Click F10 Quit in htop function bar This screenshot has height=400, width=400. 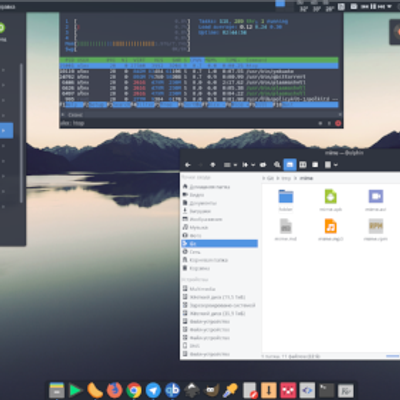[x=306, y=105]
